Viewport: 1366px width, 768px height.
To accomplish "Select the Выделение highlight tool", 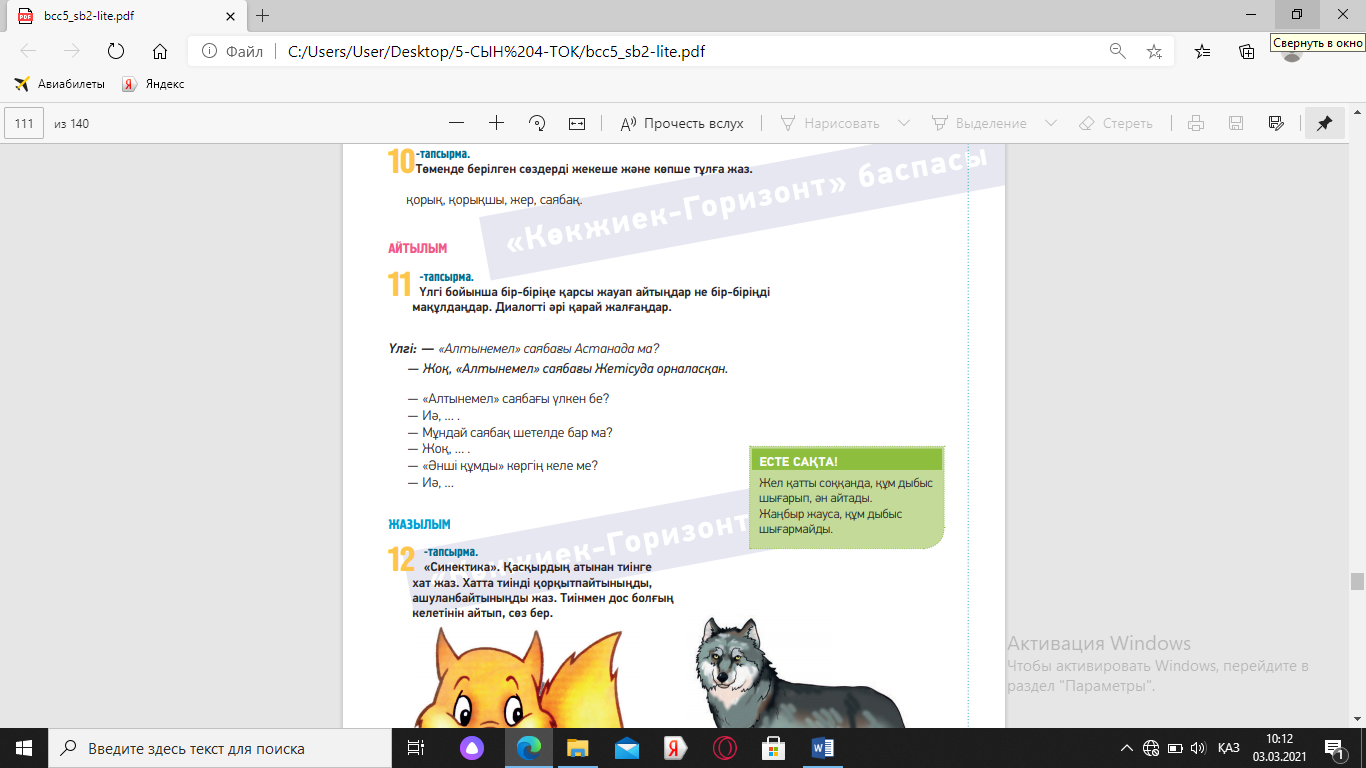I will click(979, 123).
